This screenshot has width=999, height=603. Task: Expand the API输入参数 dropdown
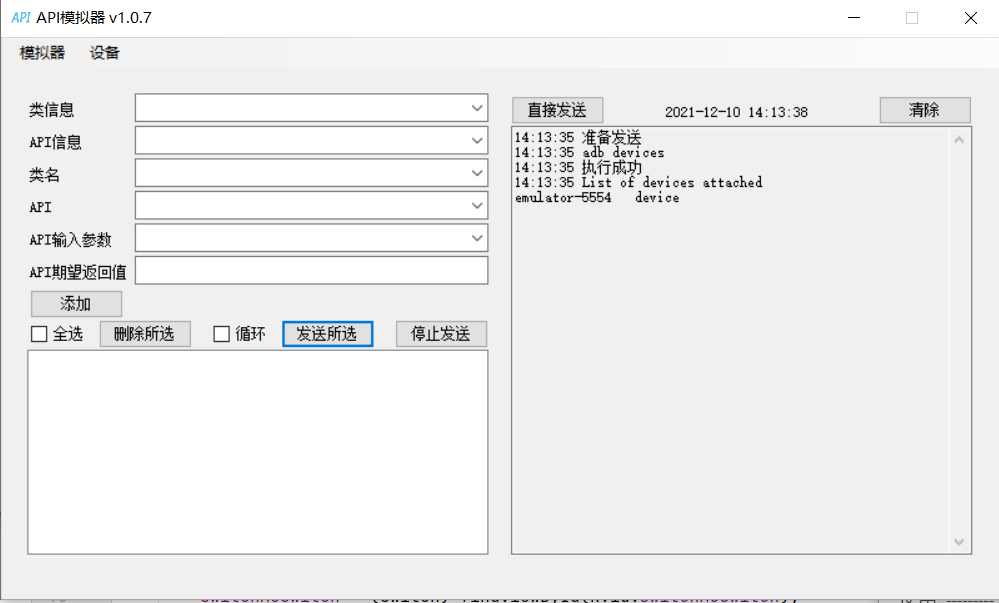click(477, 238)
